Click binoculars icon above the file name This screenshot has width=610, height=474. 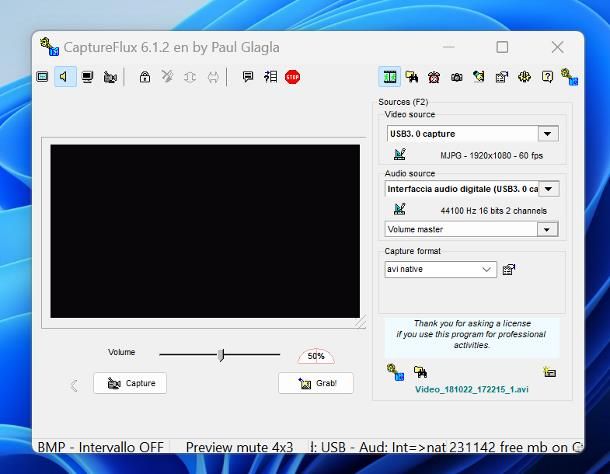(x=421, y=372)
